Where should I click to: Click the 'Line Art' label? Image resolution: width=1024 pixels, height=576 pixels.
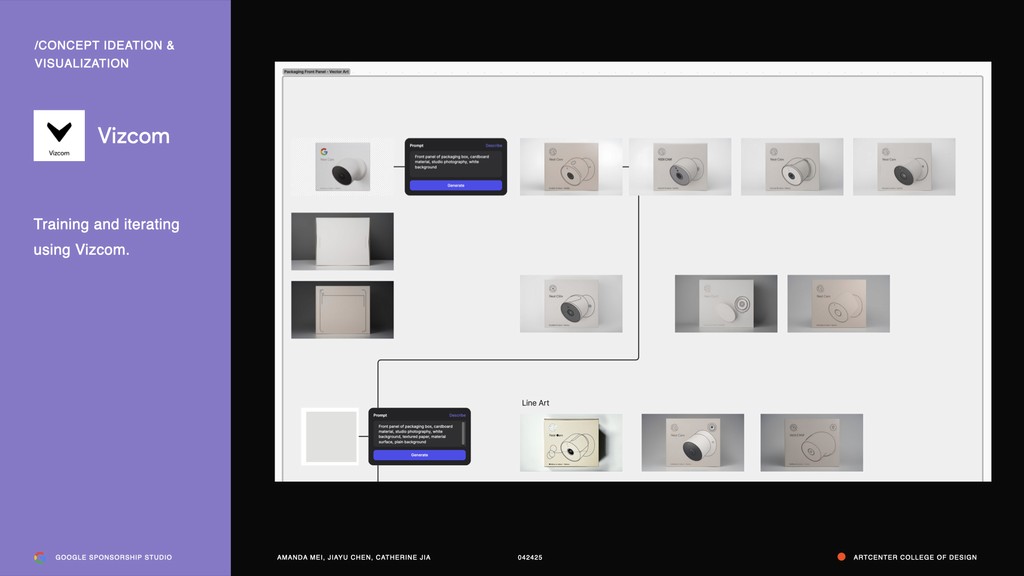pyautogui.click(x=535, y=403)
